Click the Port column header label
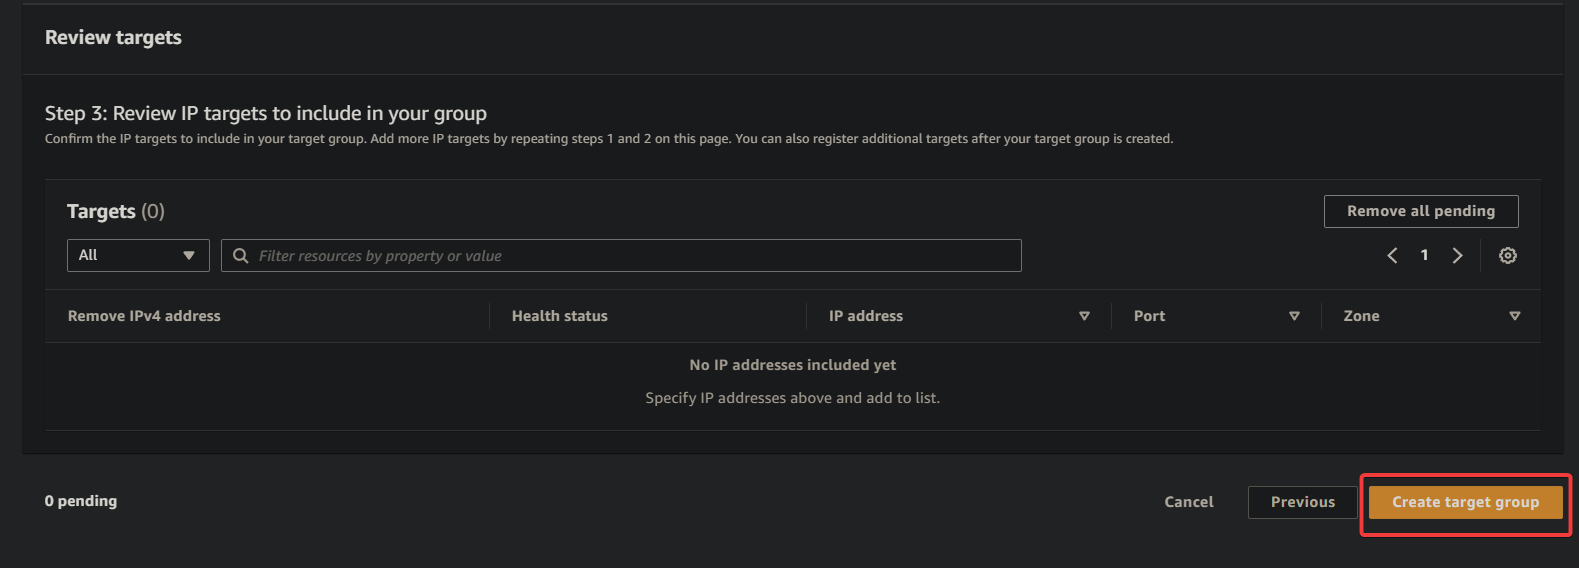1579x568 pixels. click(x=1149, y=316)
